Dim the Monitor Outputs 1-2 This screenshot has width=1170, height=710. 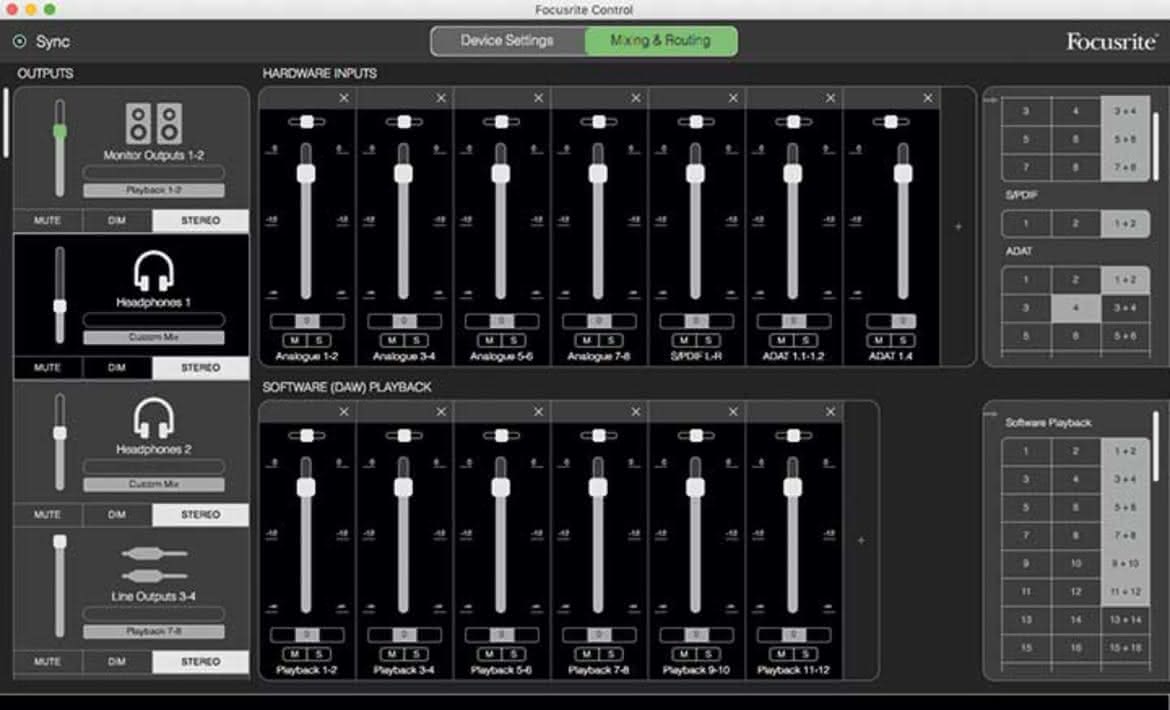coord(117,221)
